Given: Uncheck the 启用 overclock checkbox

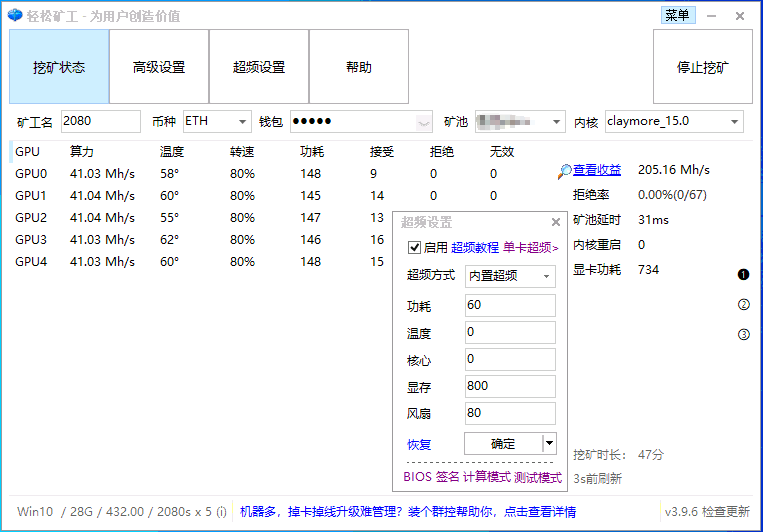Looking at the screenshot, I should click(415, 247).
